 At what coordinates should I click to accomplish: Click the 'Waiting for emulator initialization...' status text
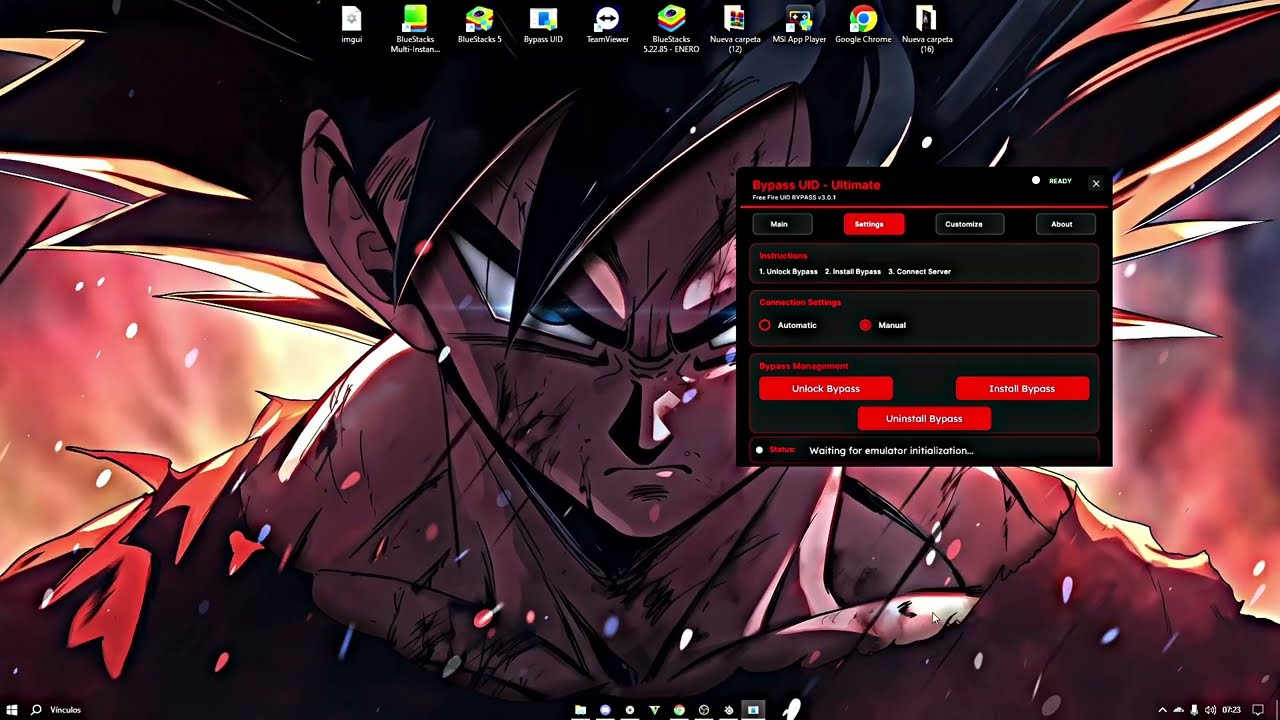coord(891,450)
